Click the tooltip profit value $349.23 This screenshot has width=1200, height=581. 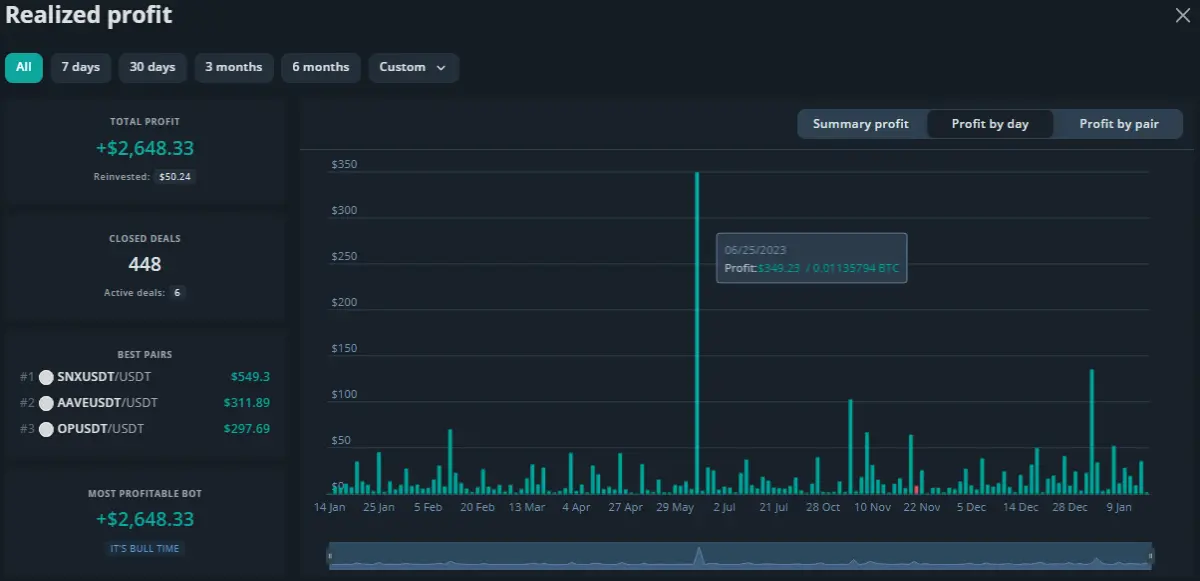pyautogui.click(x=779, y=268)
